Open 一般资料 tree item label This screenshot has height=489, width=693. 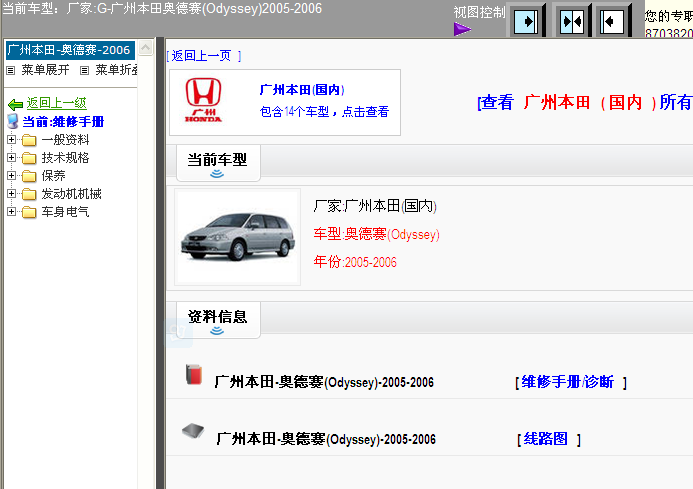[65, 140]
